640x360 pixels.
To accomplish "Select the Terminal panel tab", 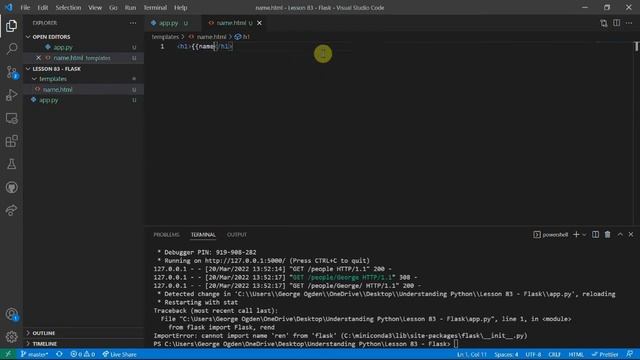I will (x=203, y=235).
